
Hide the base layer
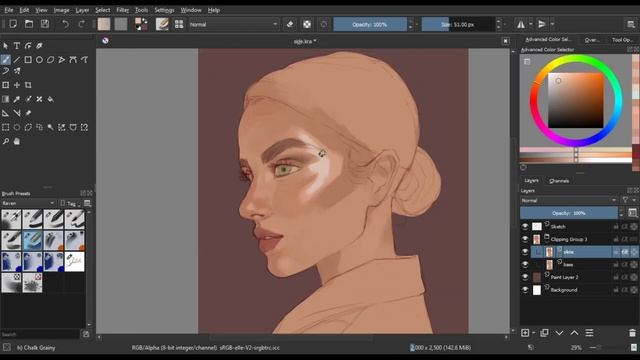click(525, 264)
